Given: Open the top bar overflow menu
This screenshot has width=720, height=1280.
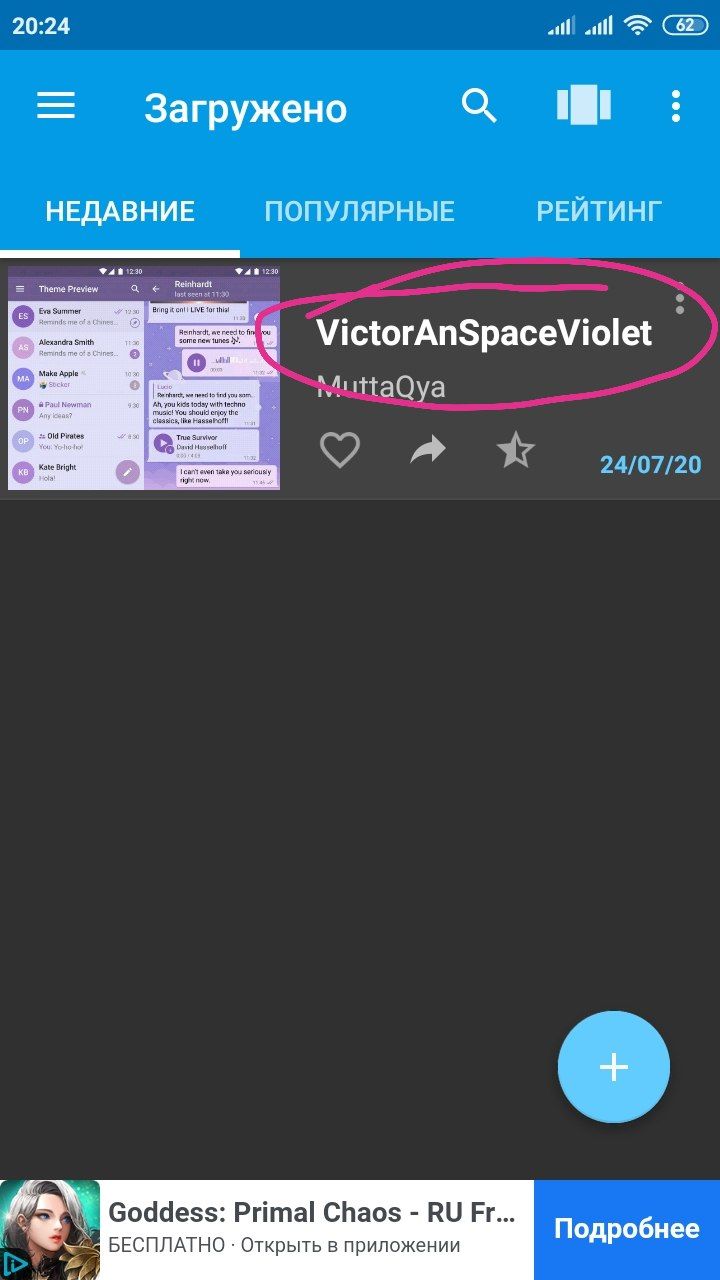Looking at the screenshot, I should [676, 106].
